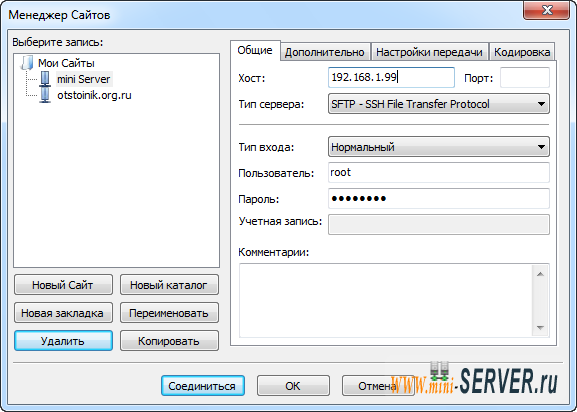Click the Новый каталог button

click(169, 285)
